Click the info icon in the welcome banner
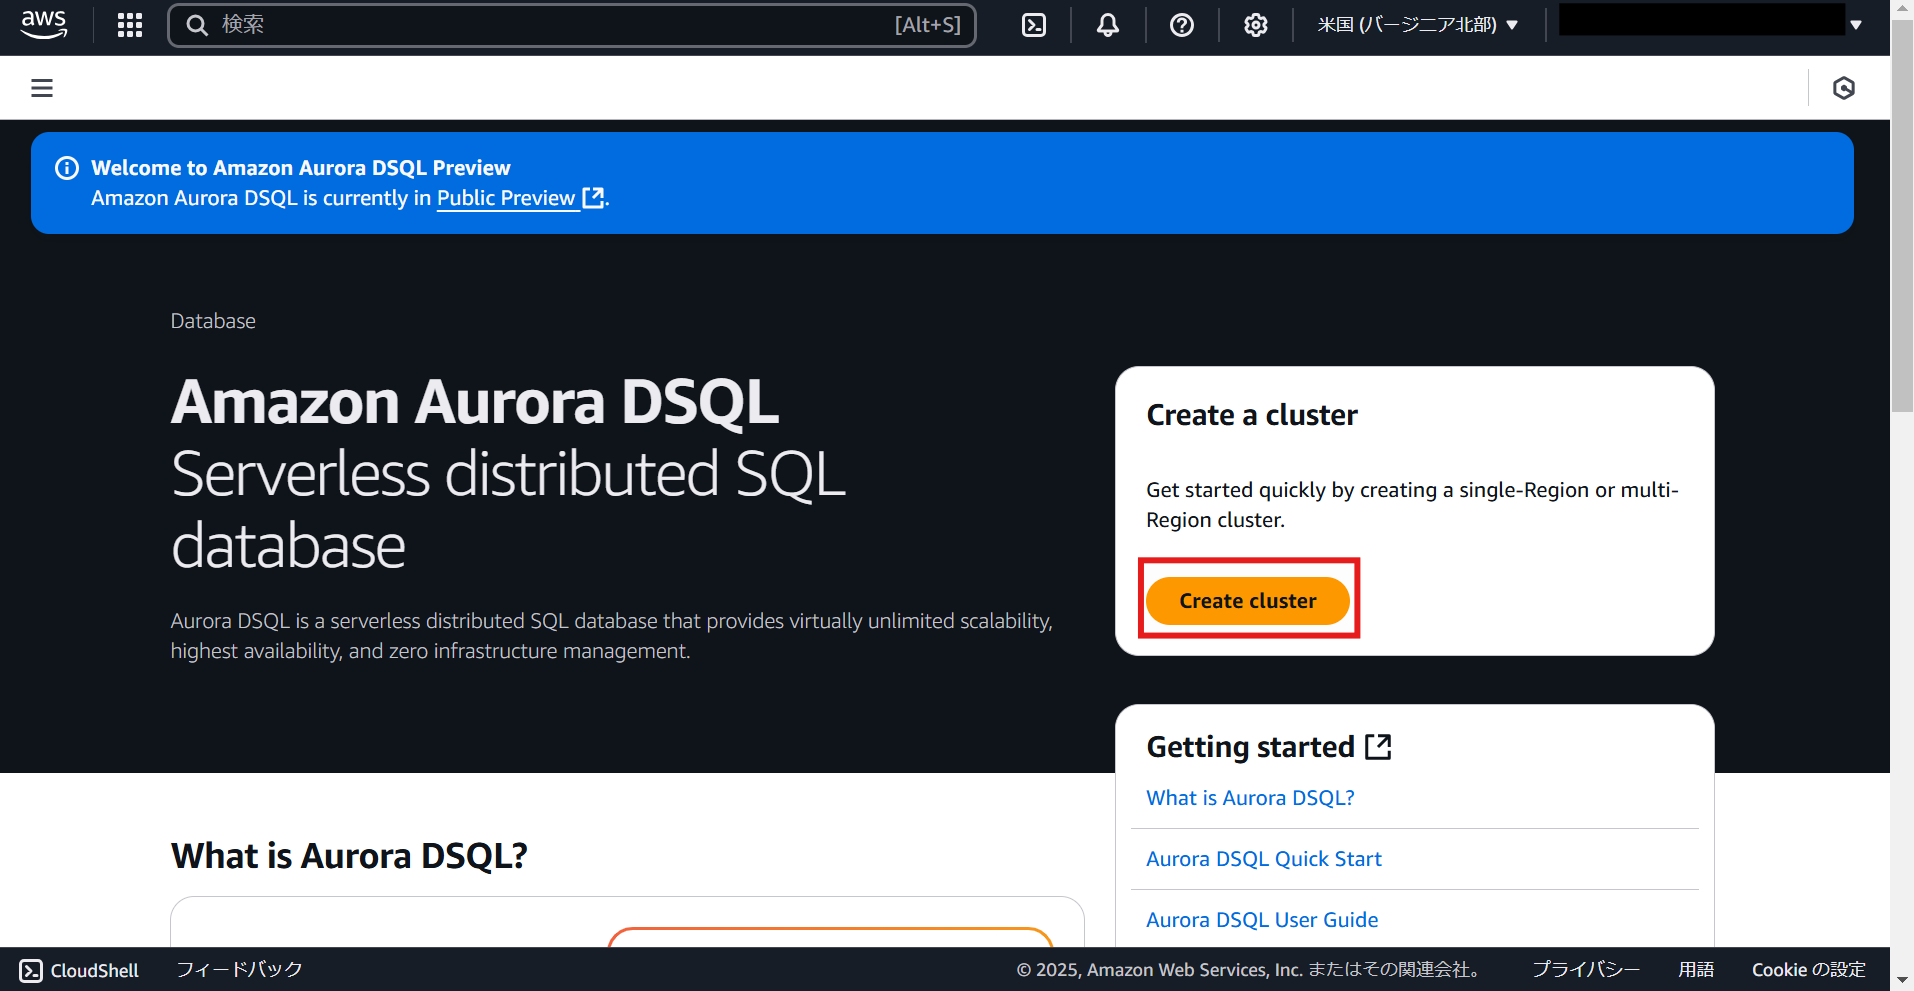This screenshot has height=991, width=1914. pyautogui.click(x=67, y=168)
